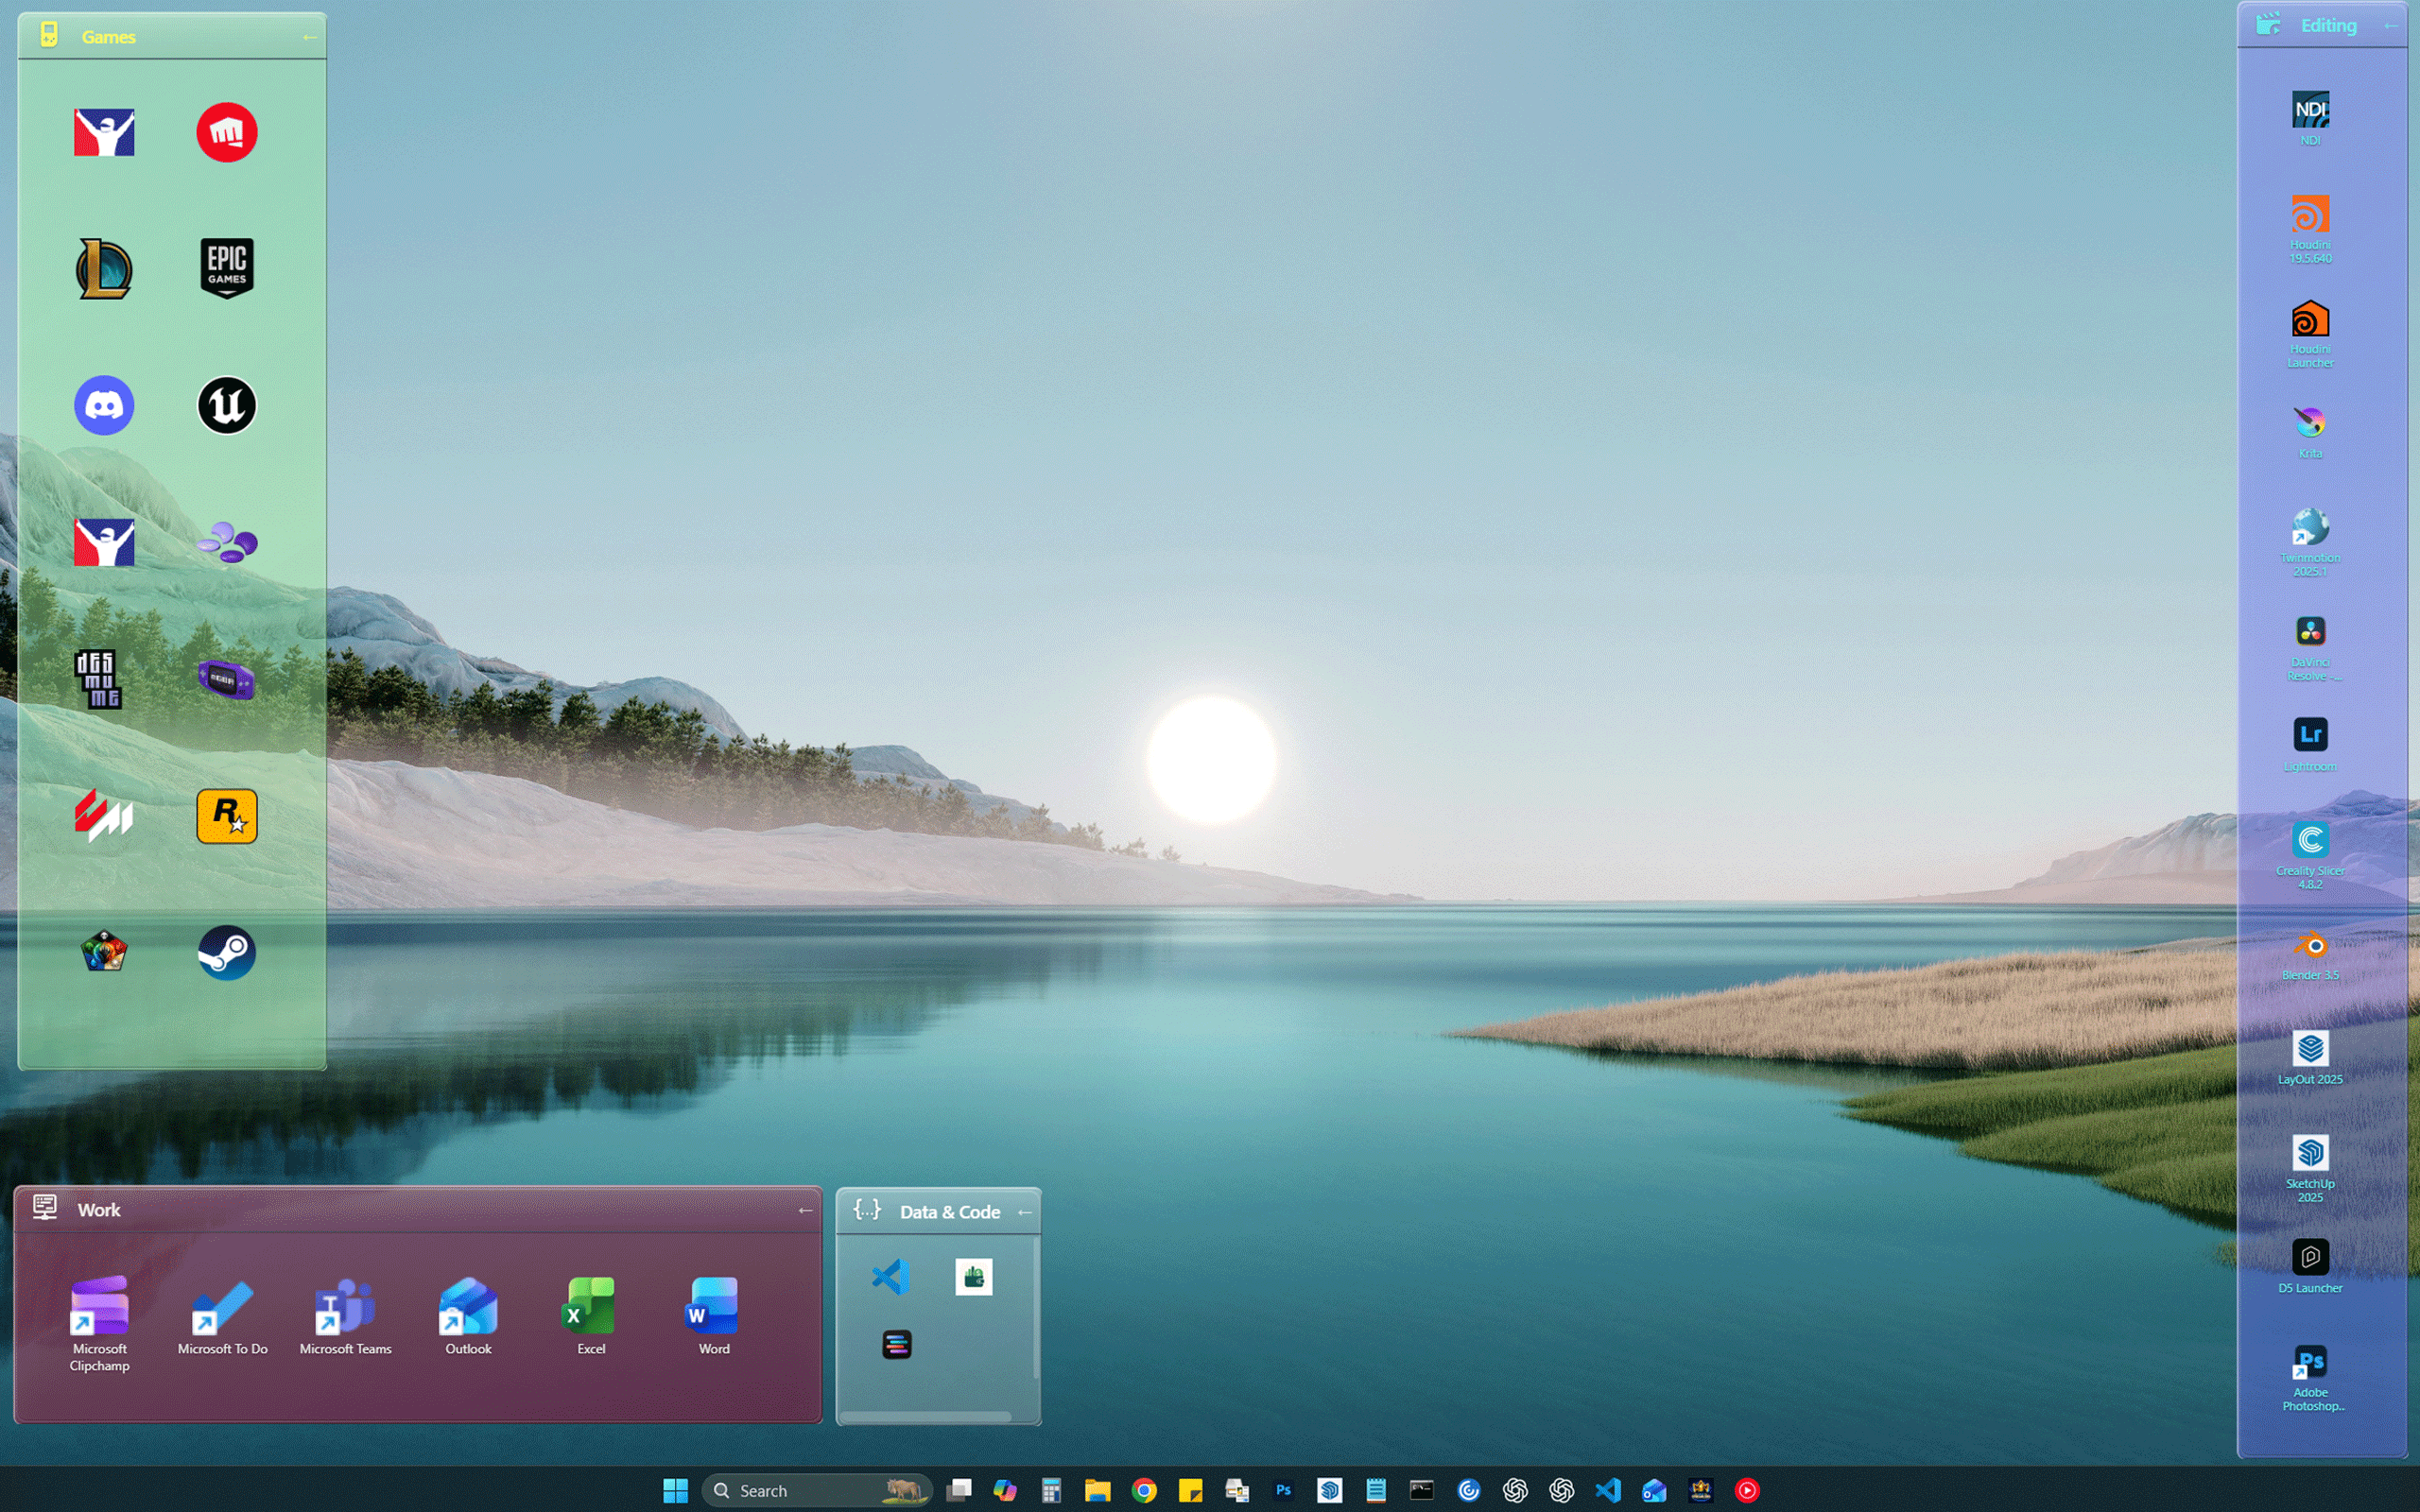Open Visual Studio Code in Data & Code
Image resolution: width=2420 pixels, height=1512 pixels.
click(x=890, y=1277)
